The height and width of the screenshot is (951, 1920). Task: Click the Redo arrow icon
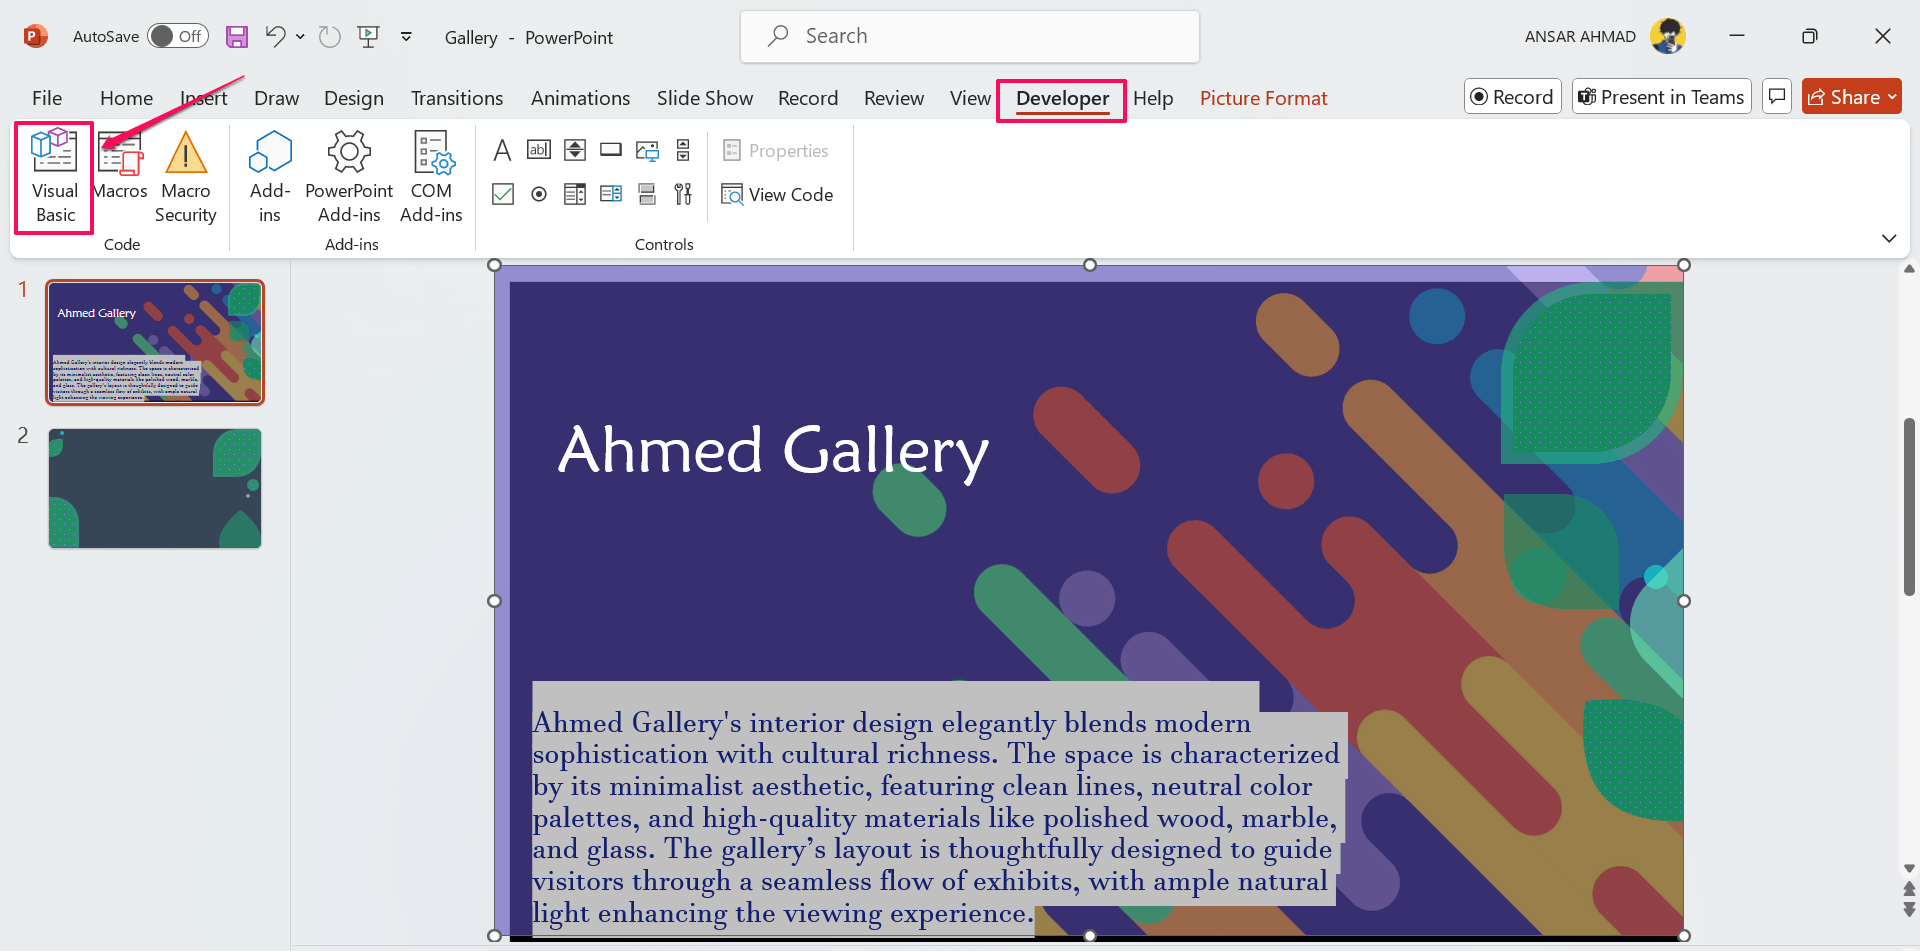(x=329, y=37)
